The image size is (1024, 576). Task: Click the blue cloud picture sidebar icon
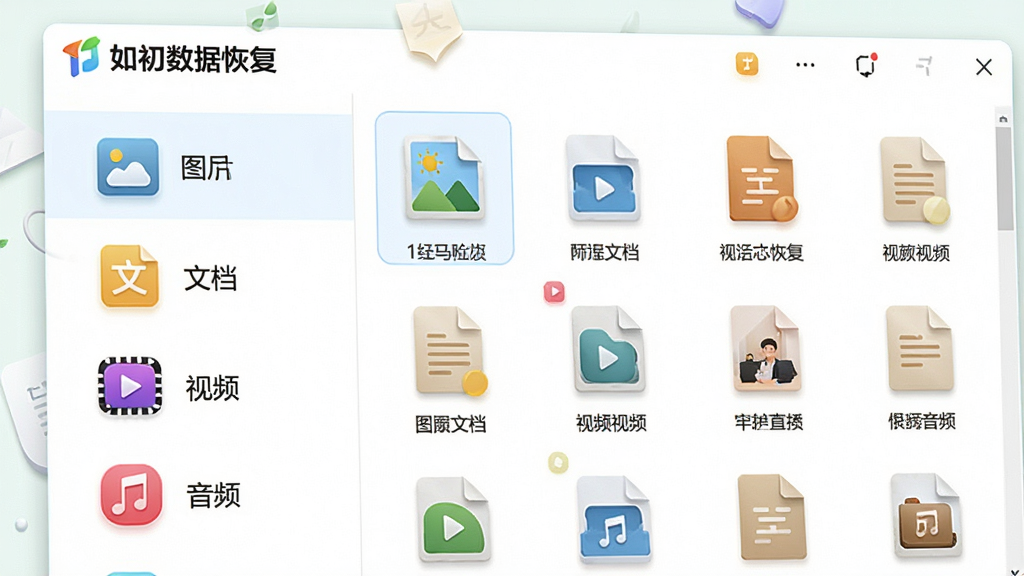128,167
